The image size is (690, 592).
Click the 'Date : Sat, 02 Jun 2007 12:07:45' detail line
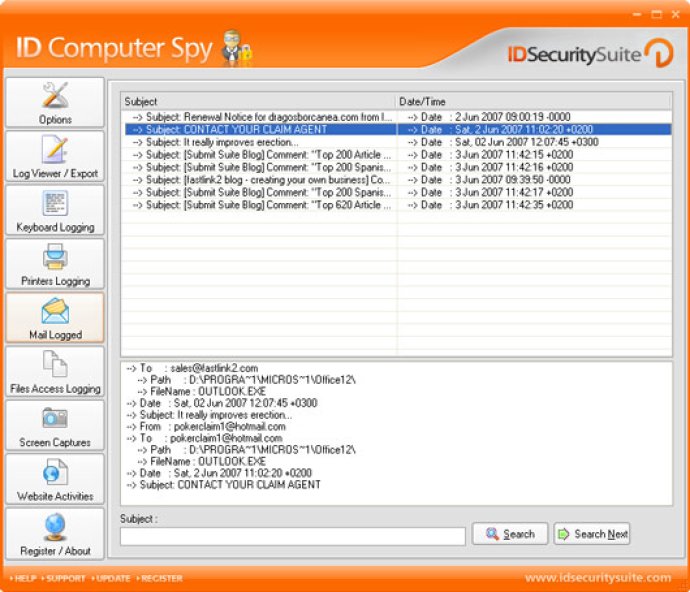pos(222,403)
